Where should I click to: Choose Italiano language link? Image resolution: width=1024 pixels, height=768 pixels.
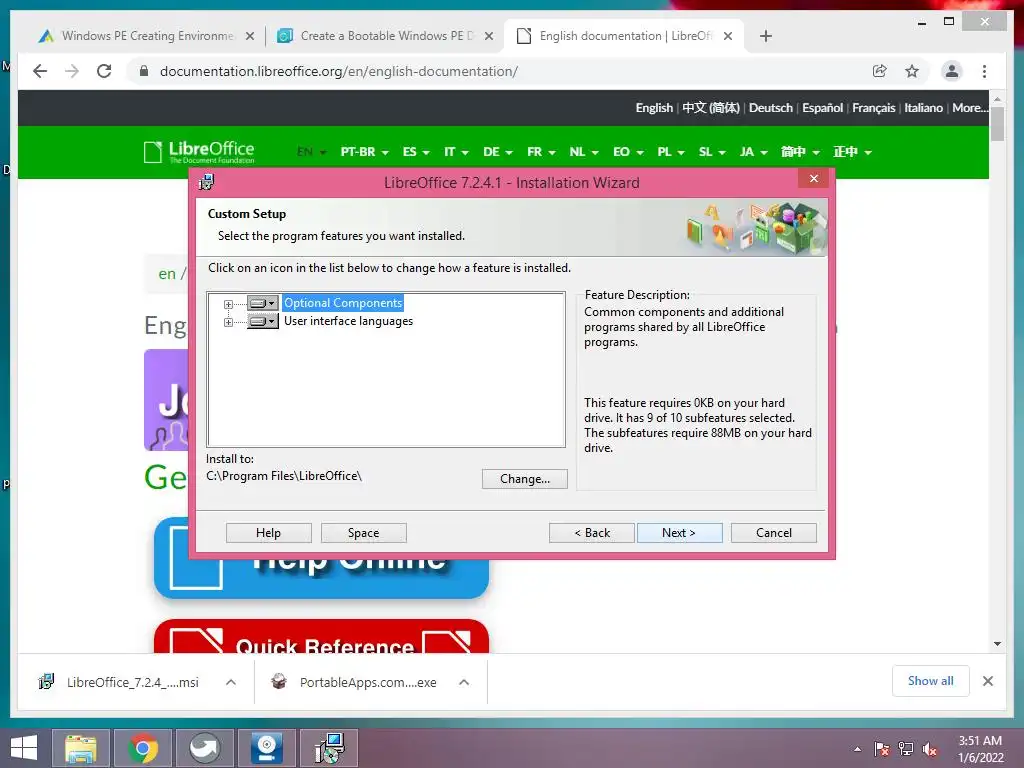tap(923, 108)
